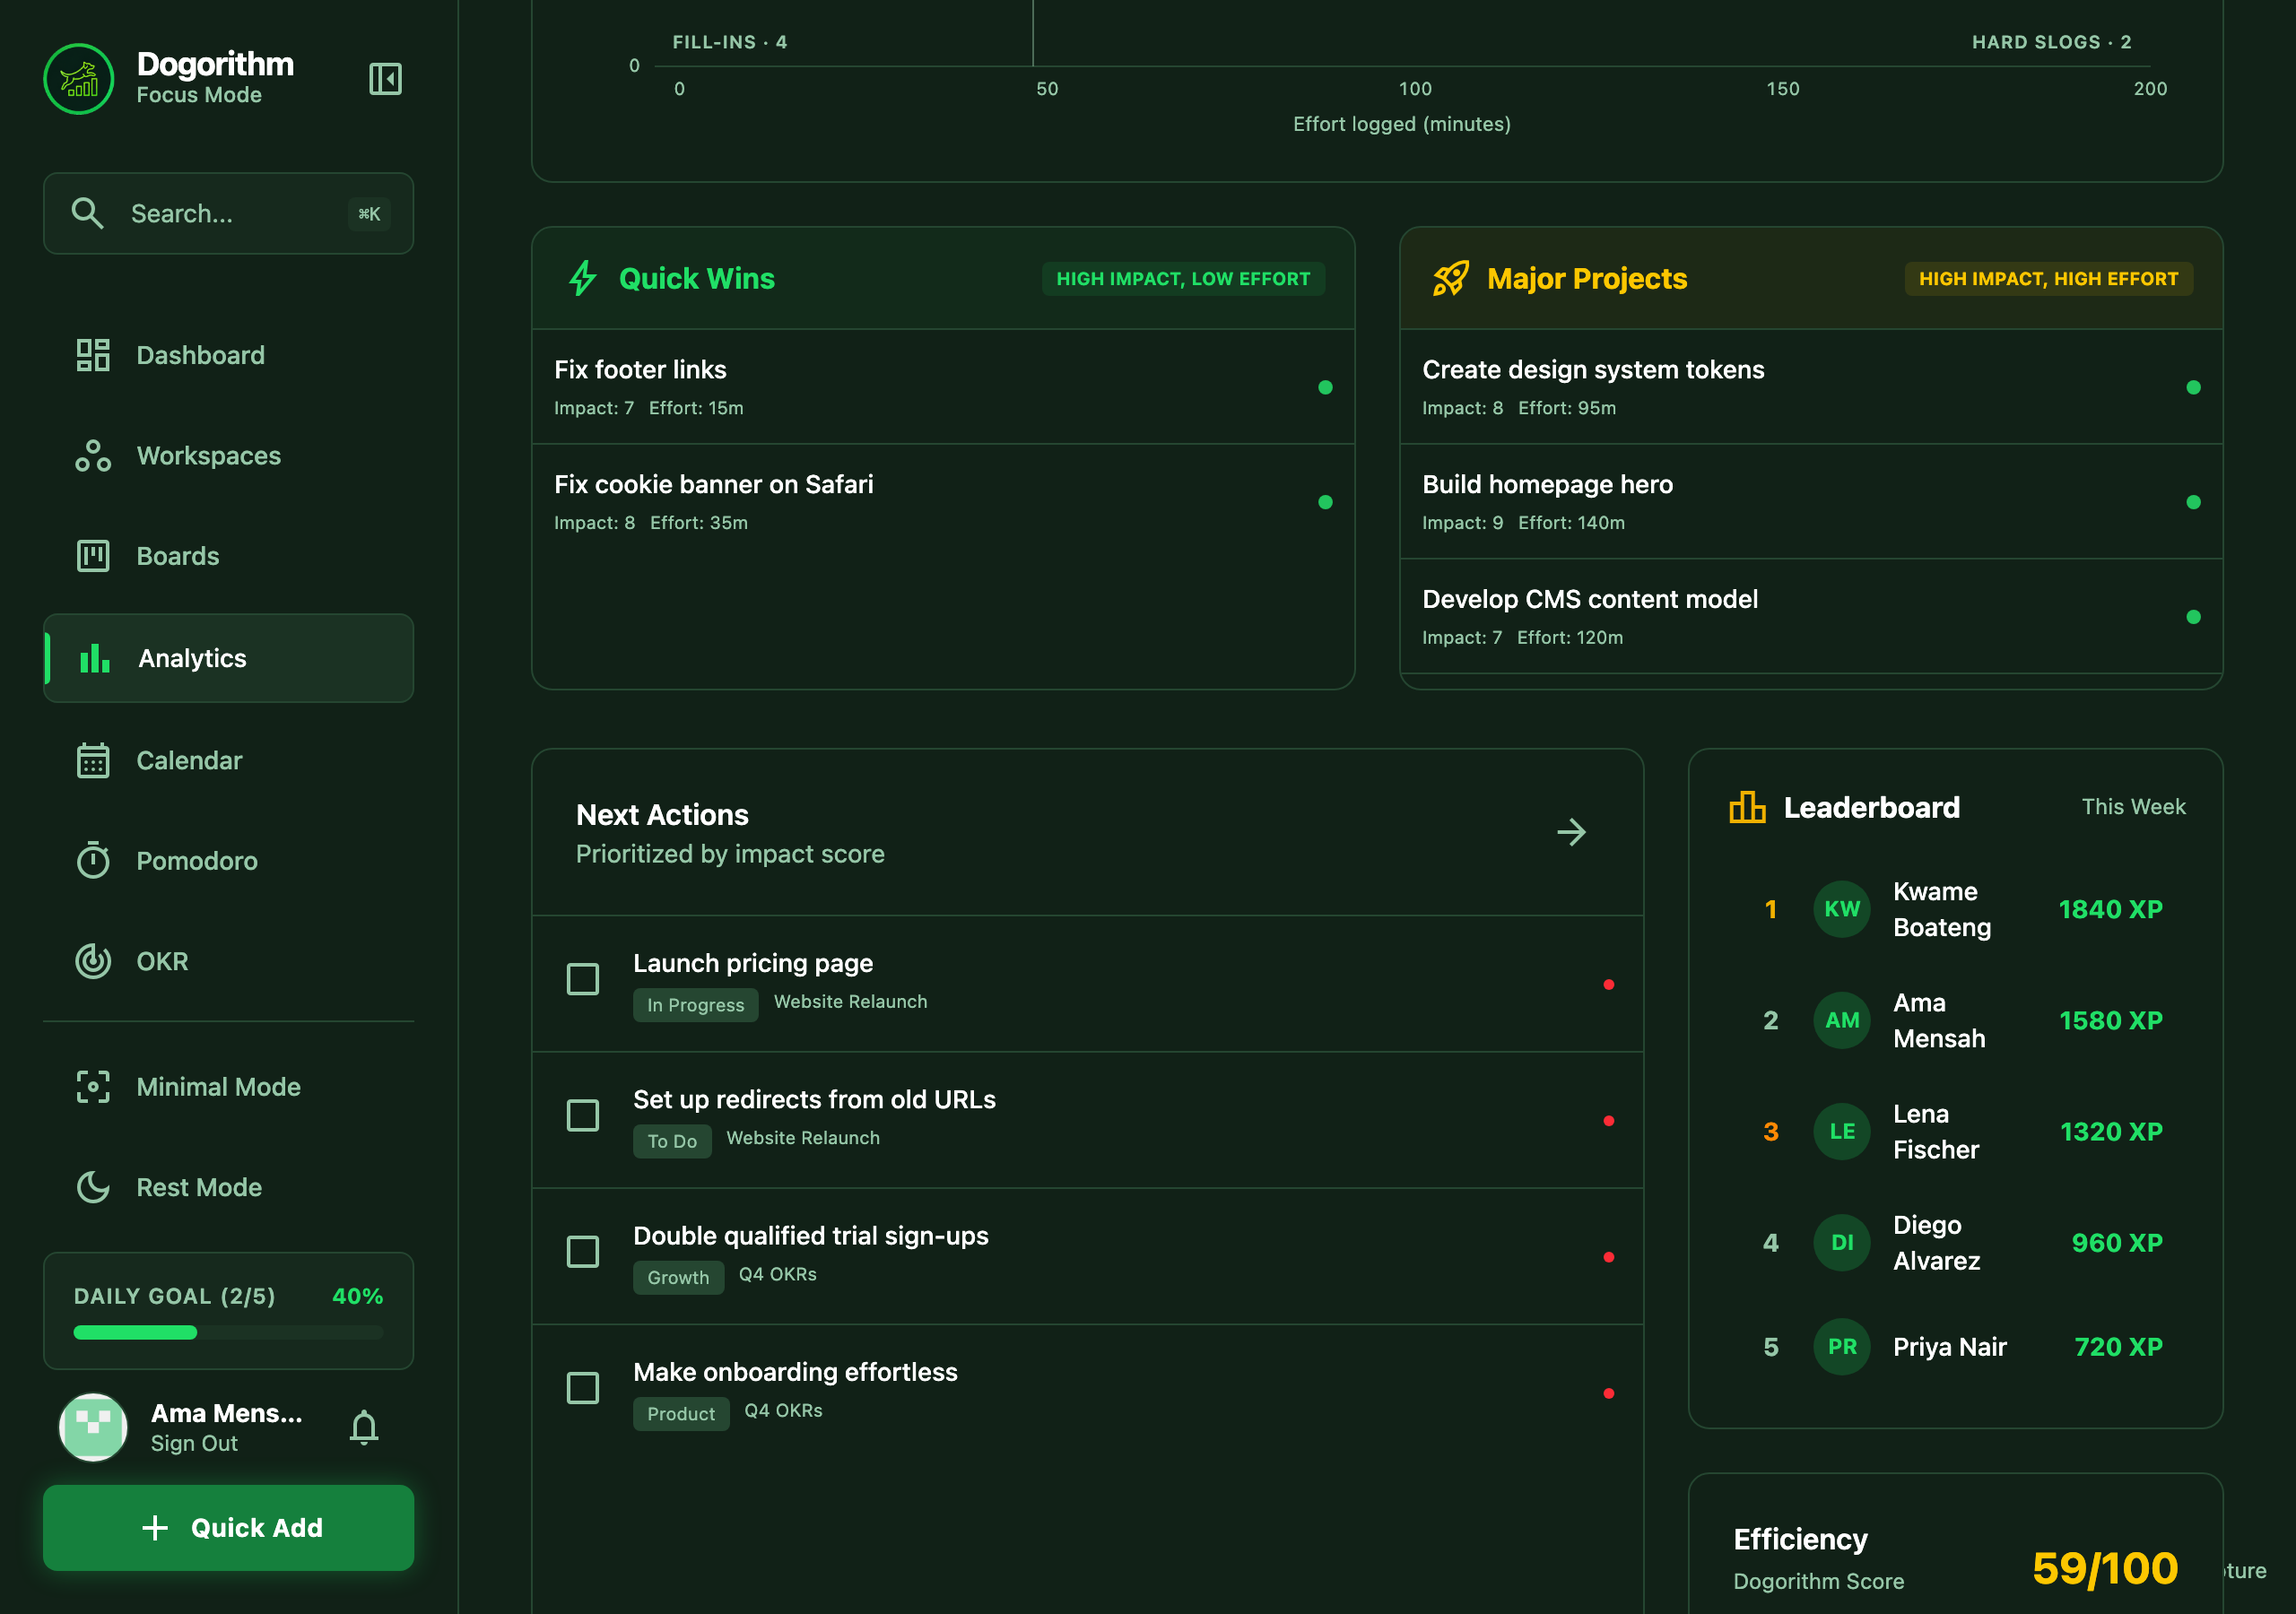
Task: Click the Sign Out link
Action: (x=194, y=1443)
